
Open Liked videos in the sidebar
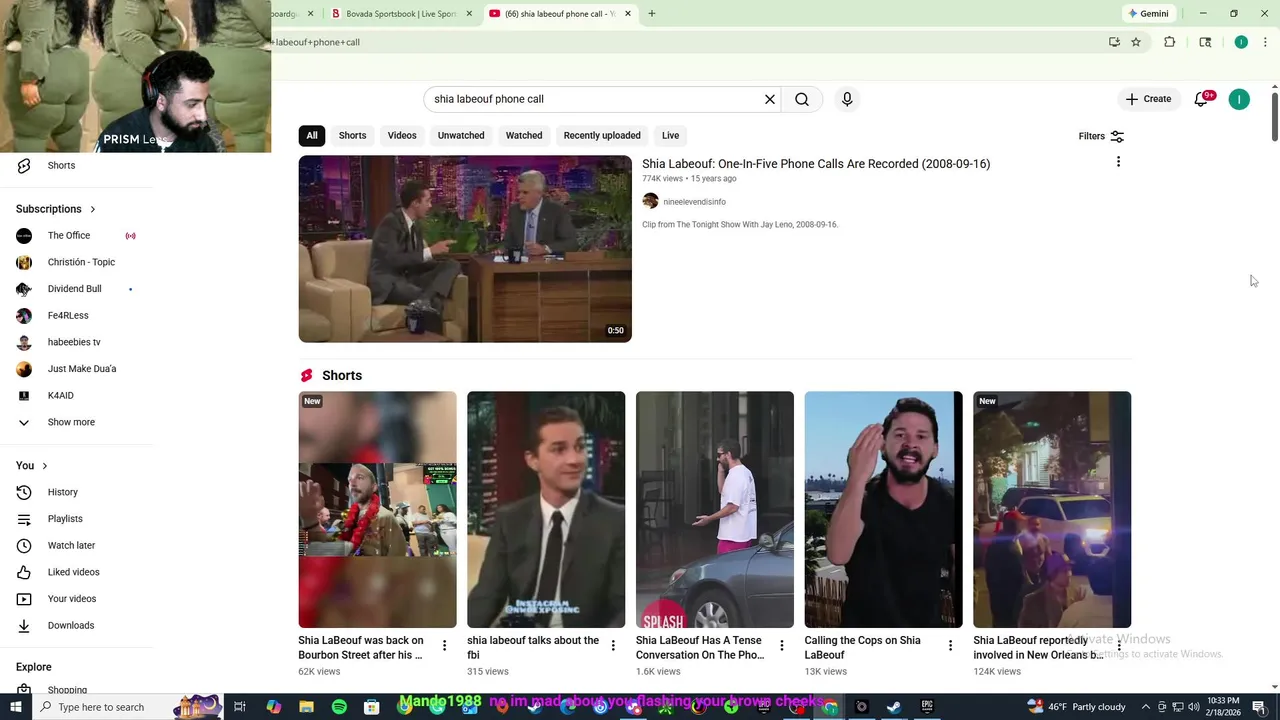tap(76, 572)
